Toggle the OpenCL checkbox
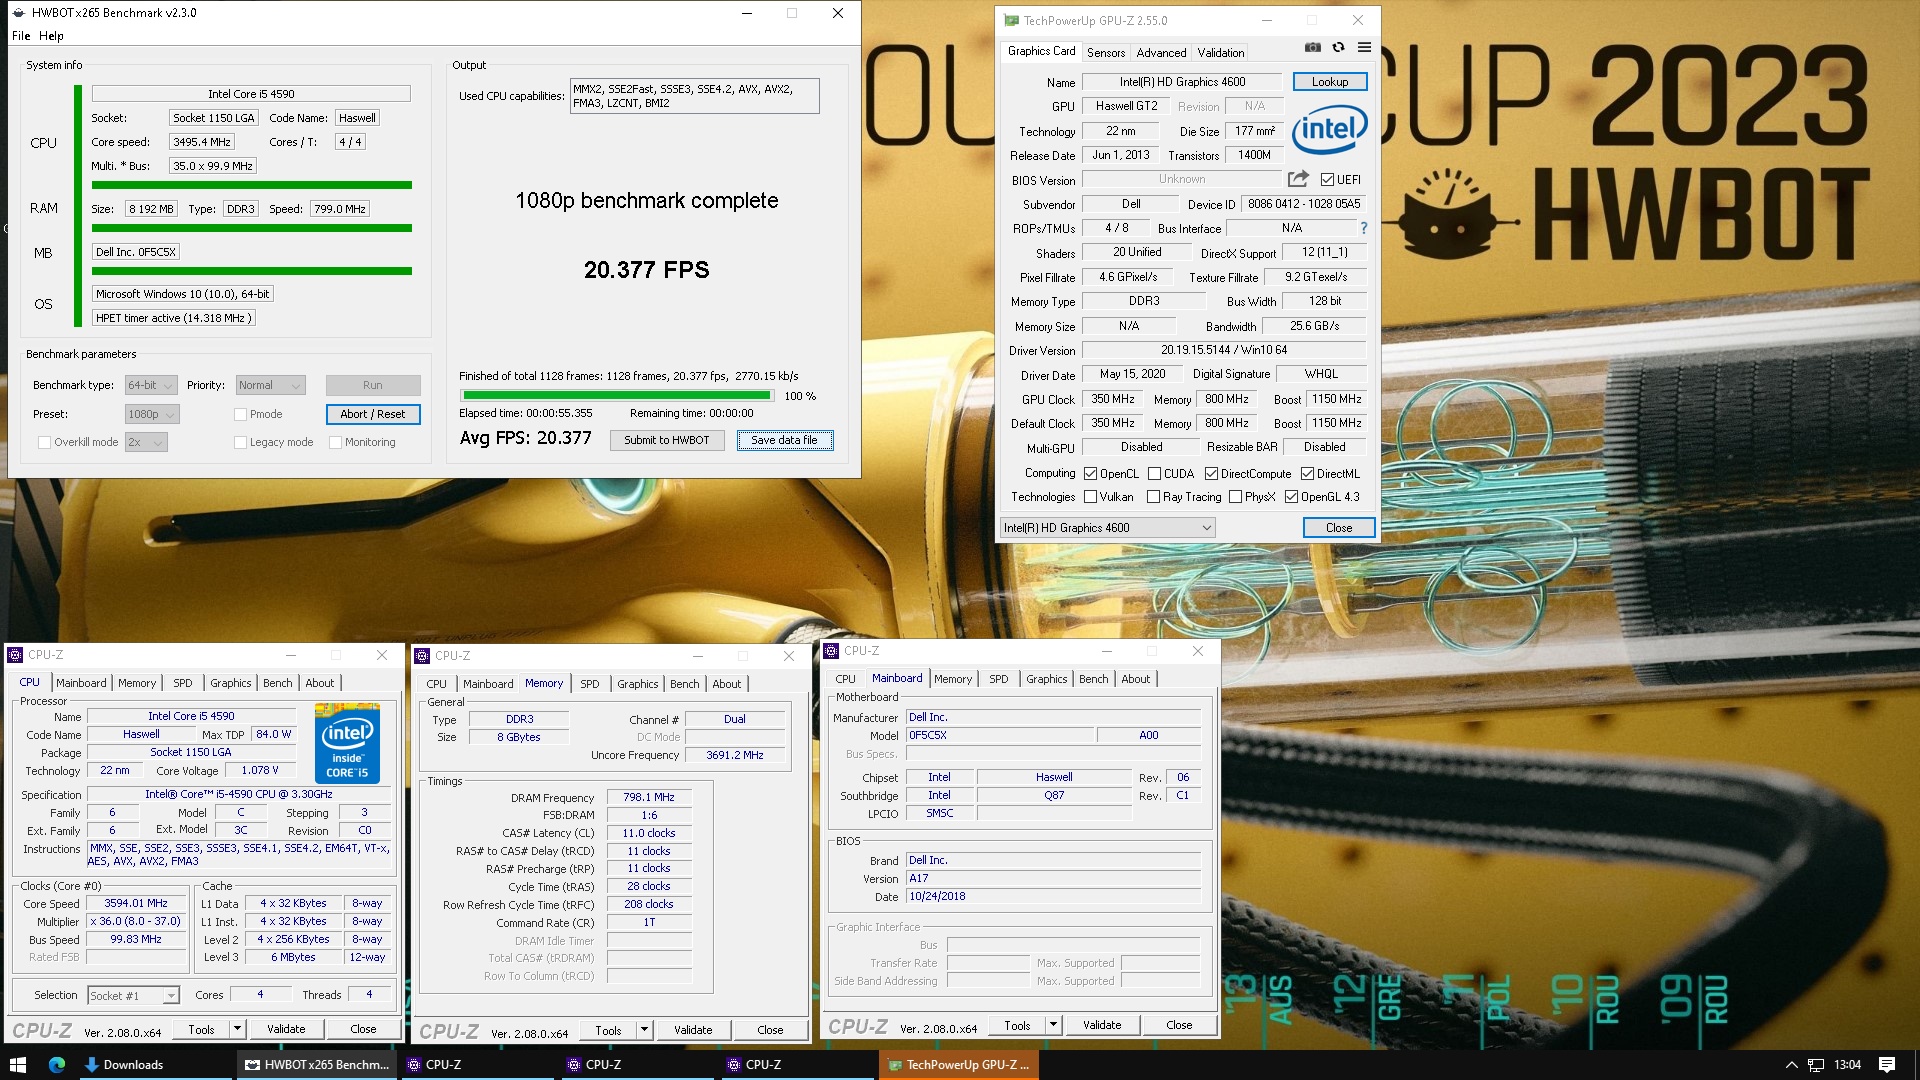Image resolution: width=1920 pixels, height=1080 pixels. tap(1091, 474)
